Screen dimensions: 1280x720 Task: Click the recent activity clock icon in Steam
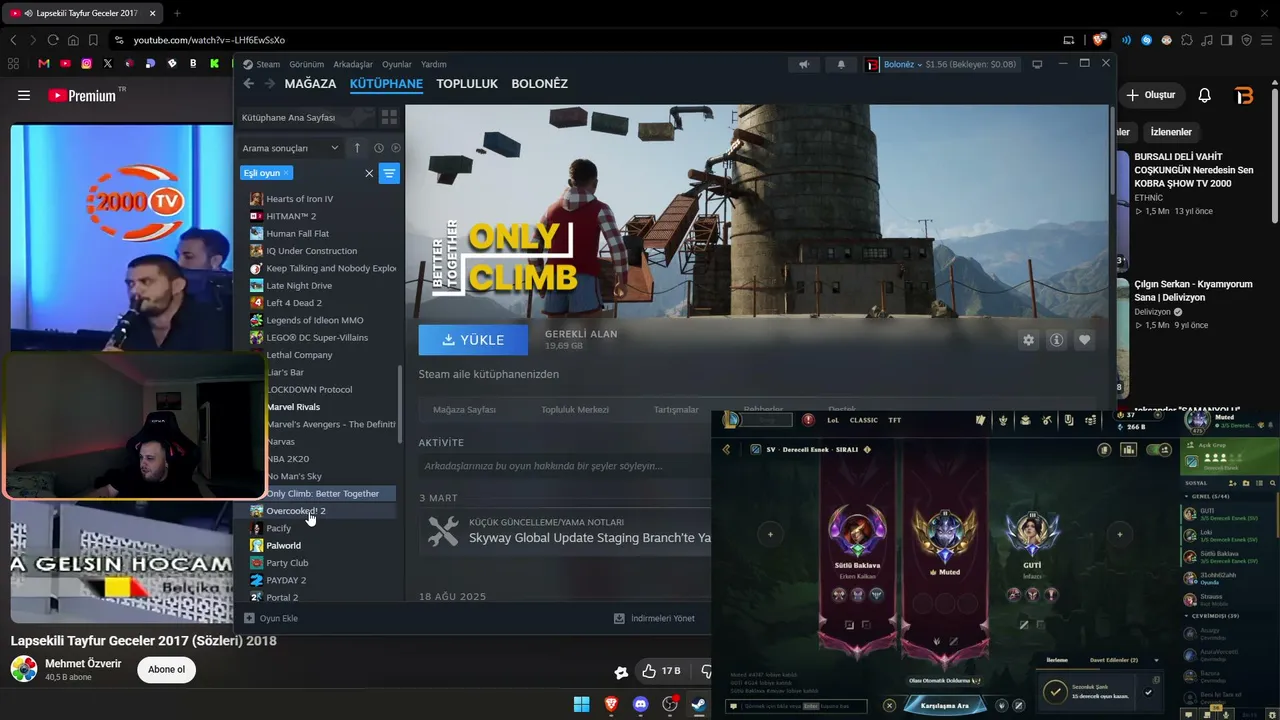coord(379,148)
